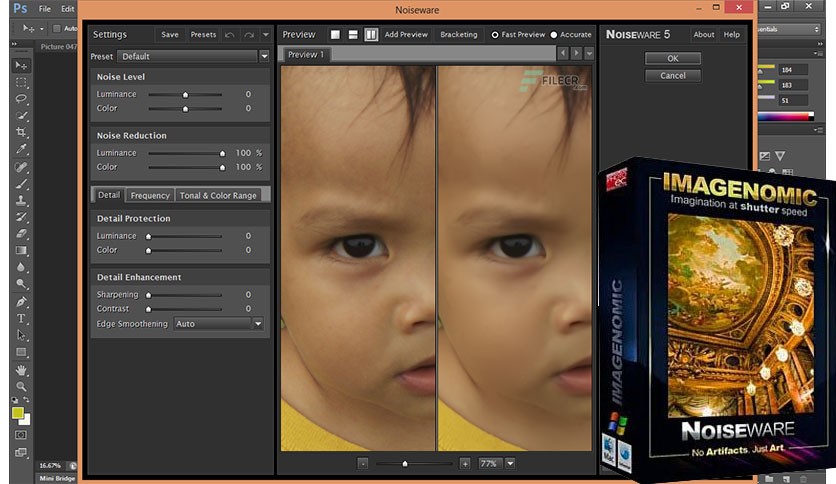Switch to the Detail tab
This screenshot has width=836, height=484.
pyautogui.click(x=109, y=195)
